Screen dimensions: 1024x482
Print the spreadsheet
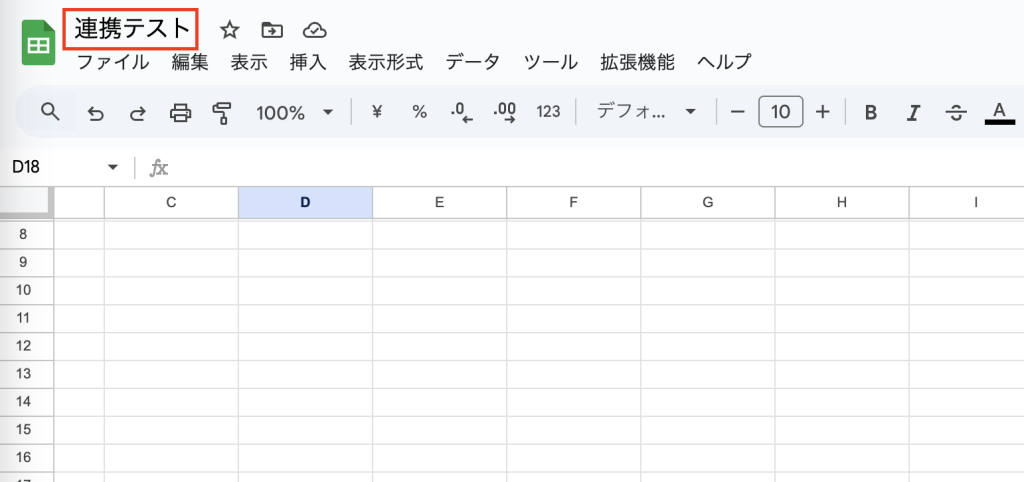coord(180,113)
